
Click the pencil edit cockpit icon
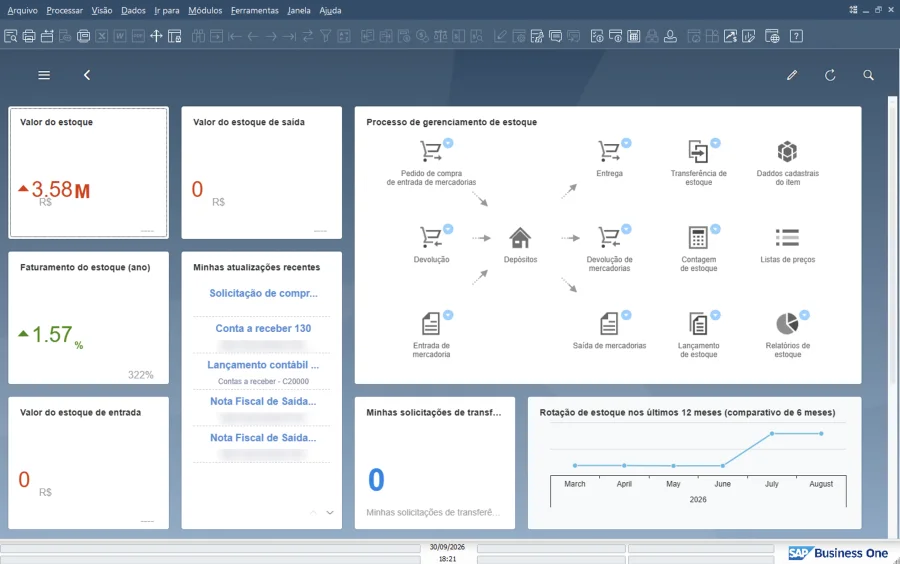pos(792,75)
